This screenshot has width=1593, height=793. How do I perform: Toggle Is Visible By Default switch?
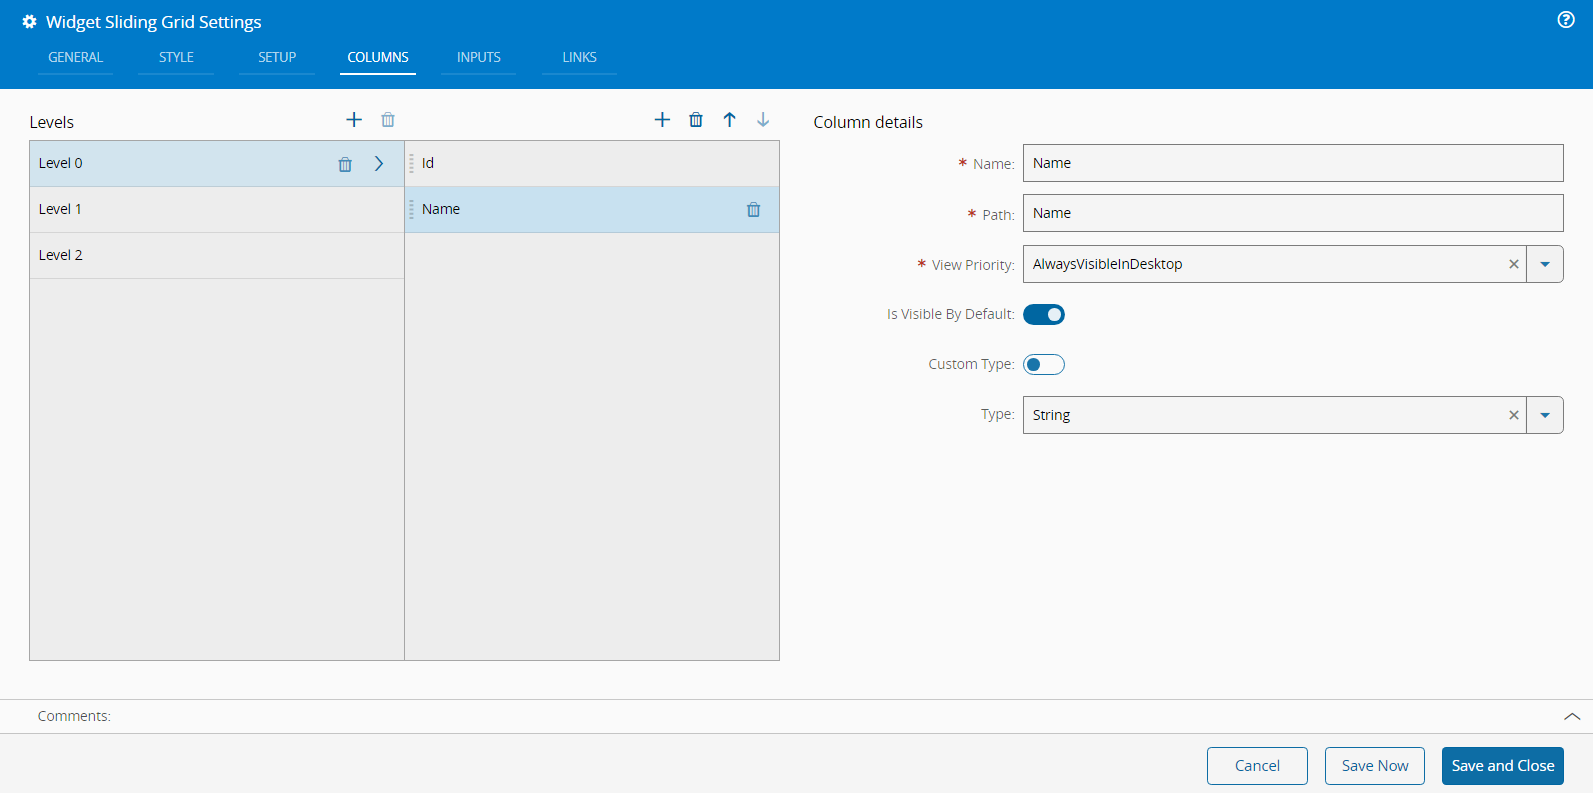[1044, 315]
